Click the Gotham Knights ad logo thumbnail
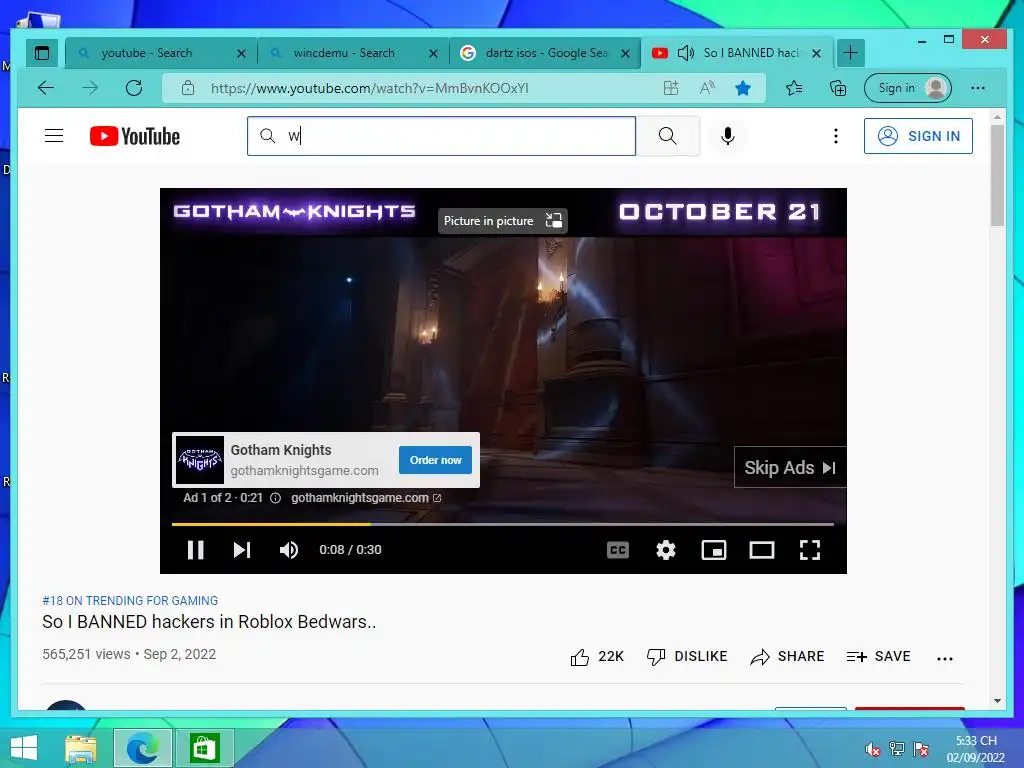 (x=200, y=460)
